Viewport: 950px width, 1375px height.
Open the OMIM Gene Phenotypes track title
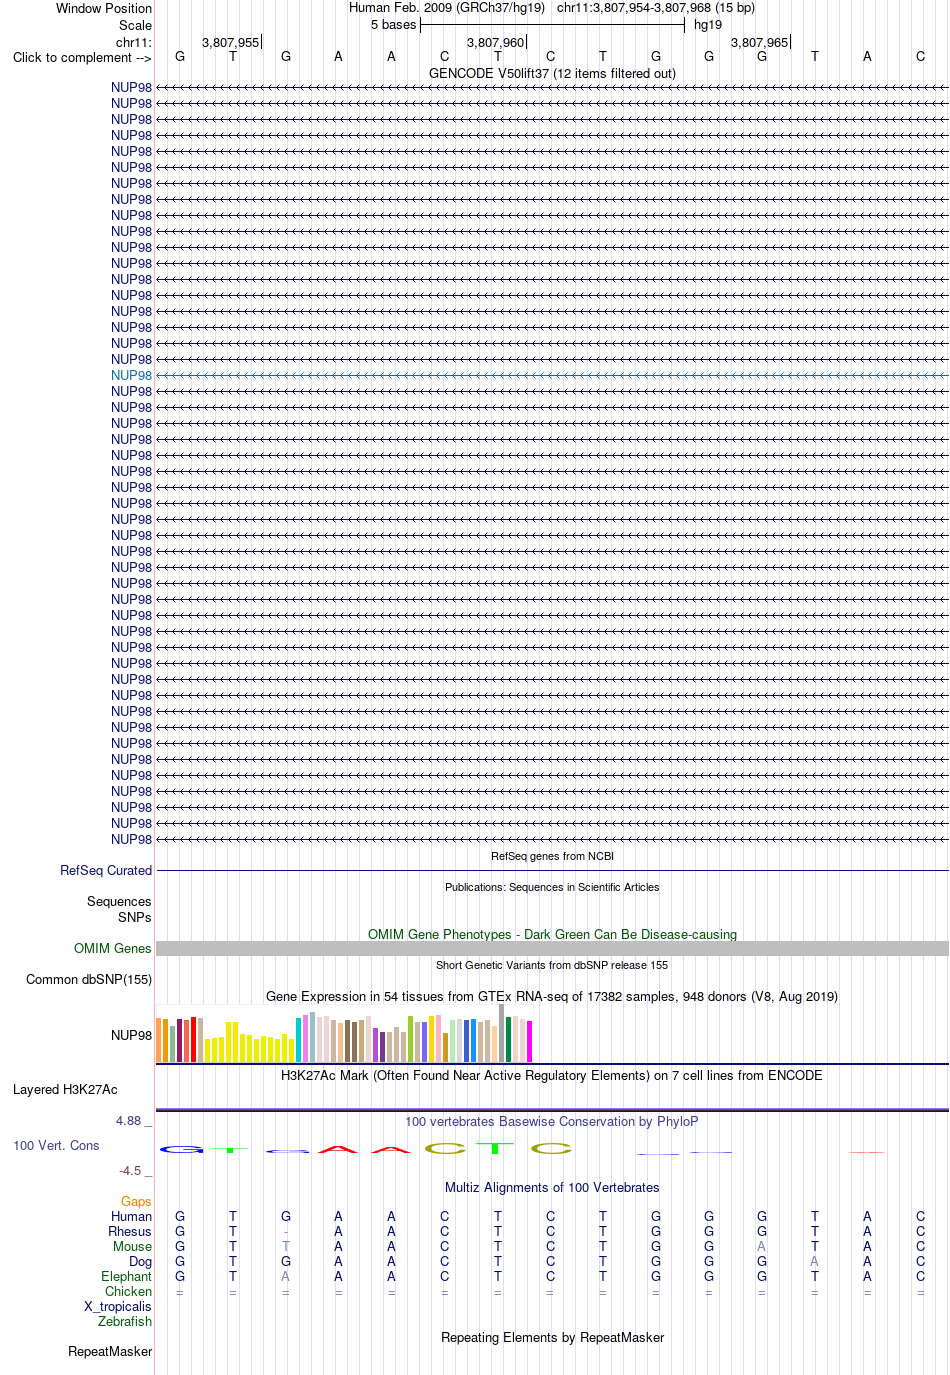click(x=552, y=935)
